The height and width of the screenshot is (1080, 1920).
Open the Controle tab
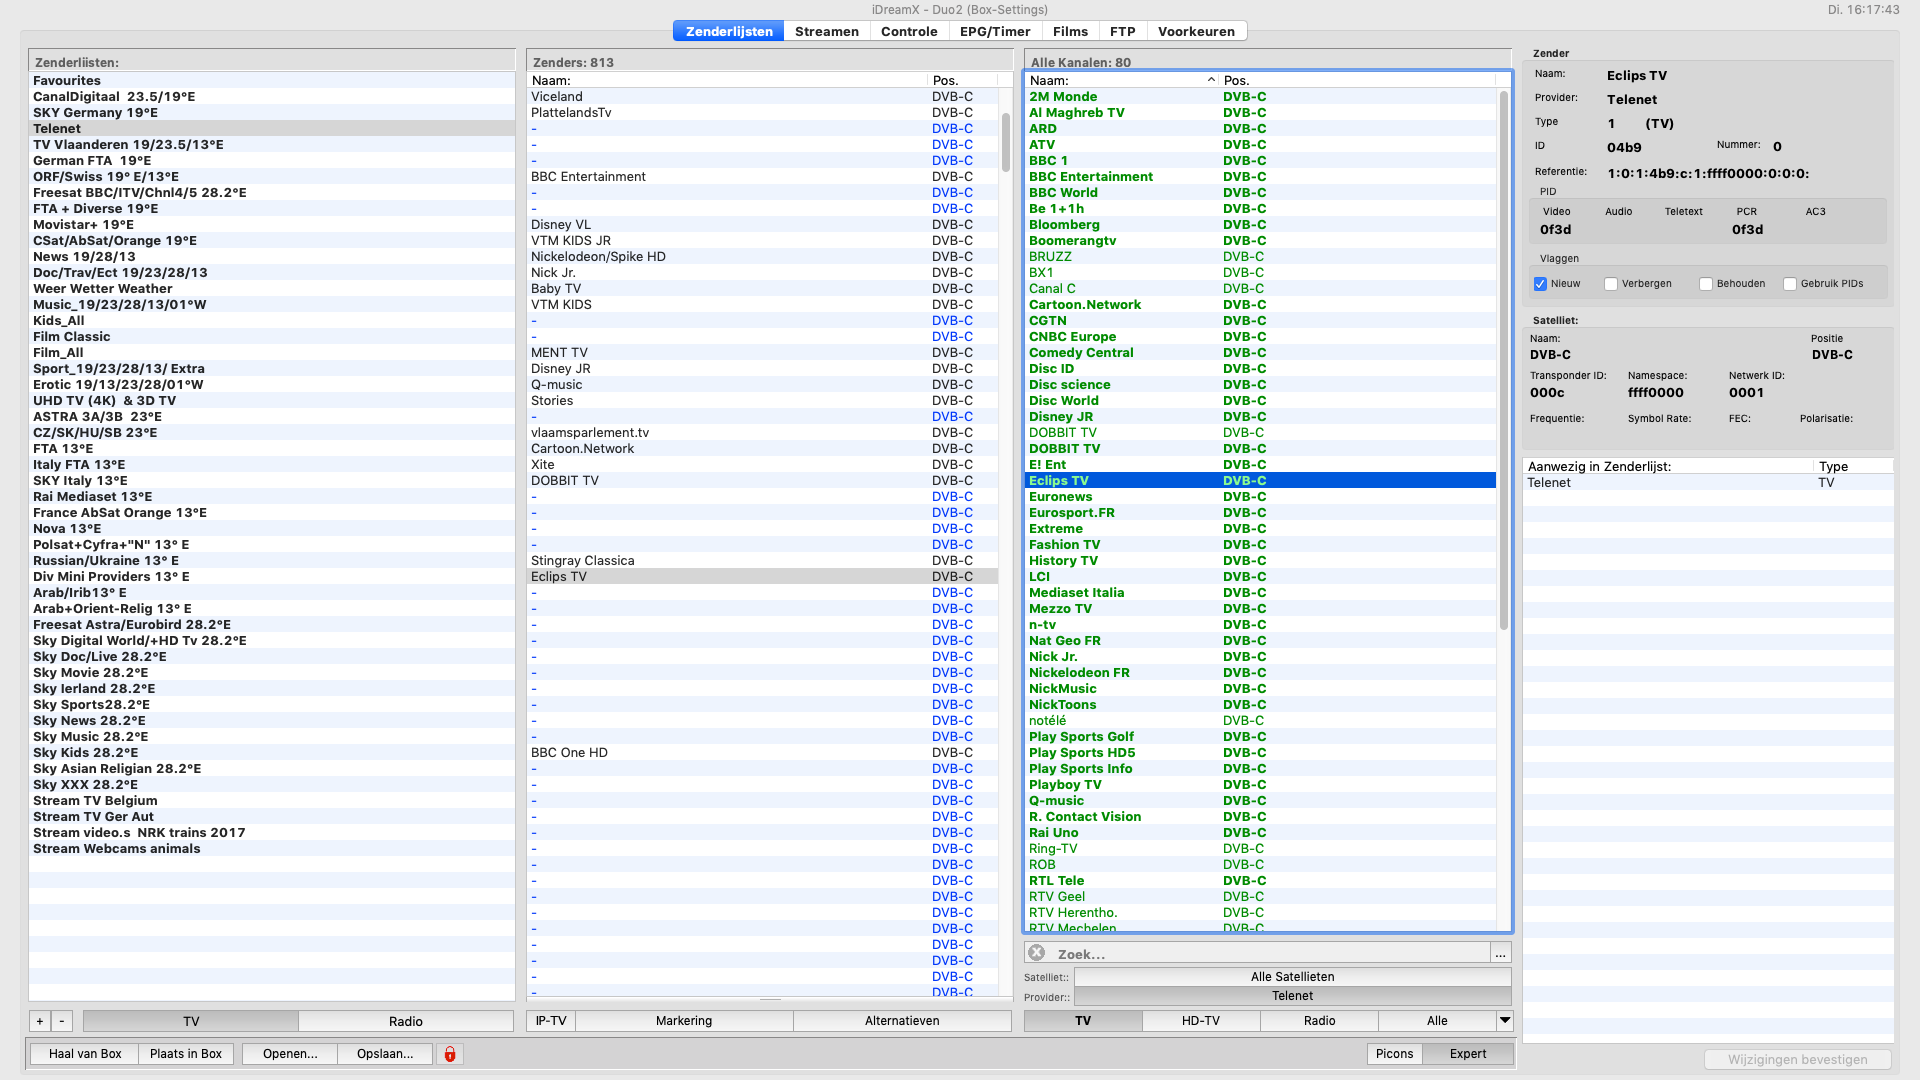tap(909, 31)
